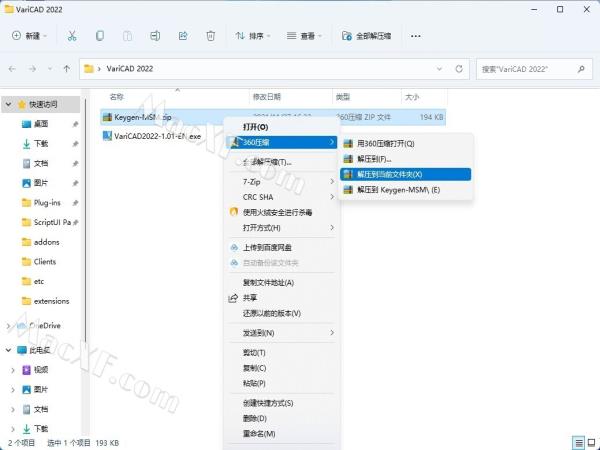This screenshot has width=600, height=450.
Task: Choose Create shortcut (S) menu entry
Action: click(281, 403)
